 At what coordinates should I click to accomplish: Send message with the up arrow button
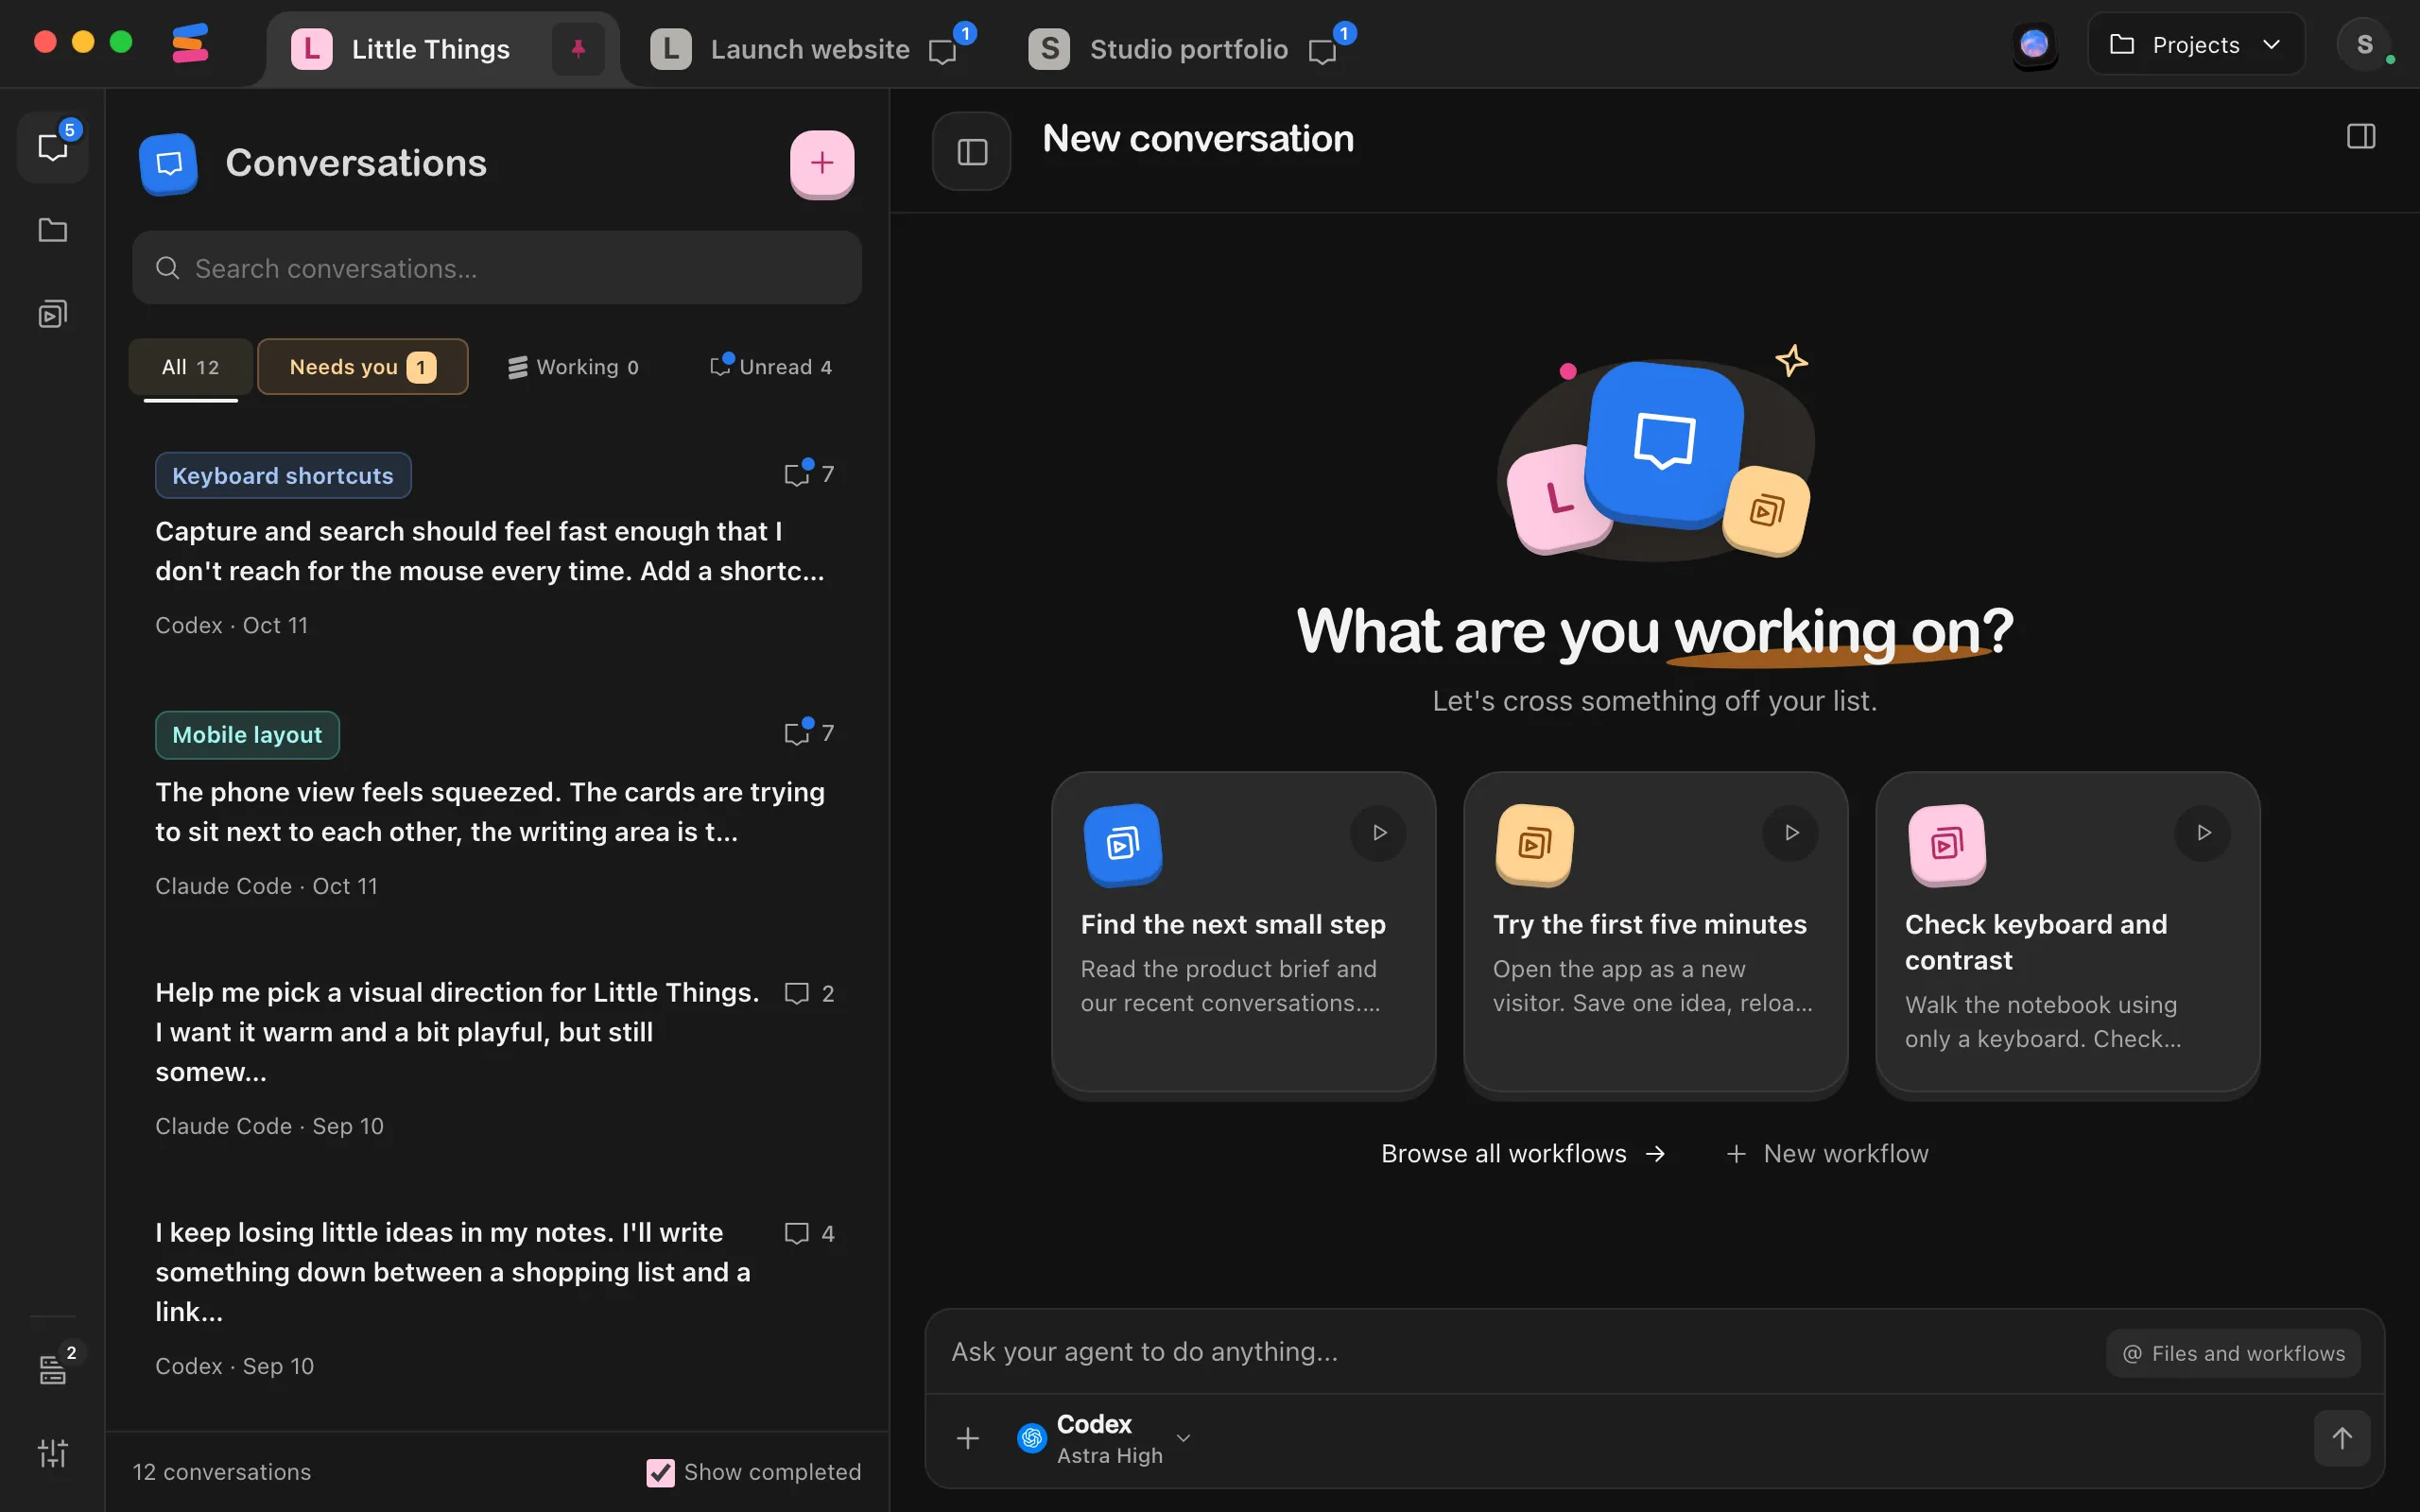(2342, 1438)
